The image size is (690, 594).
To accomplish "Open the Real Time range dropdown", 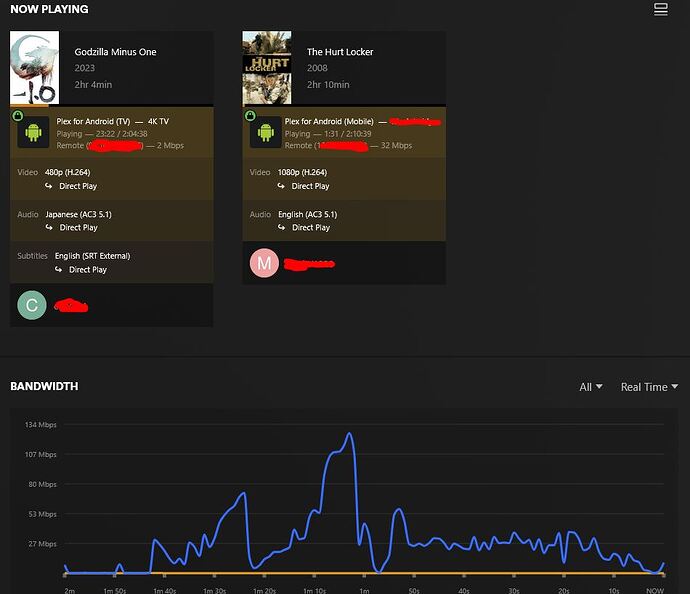I will [649, 387].
